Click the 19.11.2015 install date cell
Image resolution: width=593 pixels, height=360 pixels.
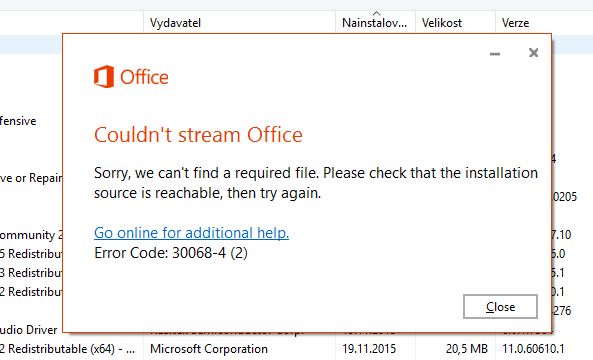369,349
